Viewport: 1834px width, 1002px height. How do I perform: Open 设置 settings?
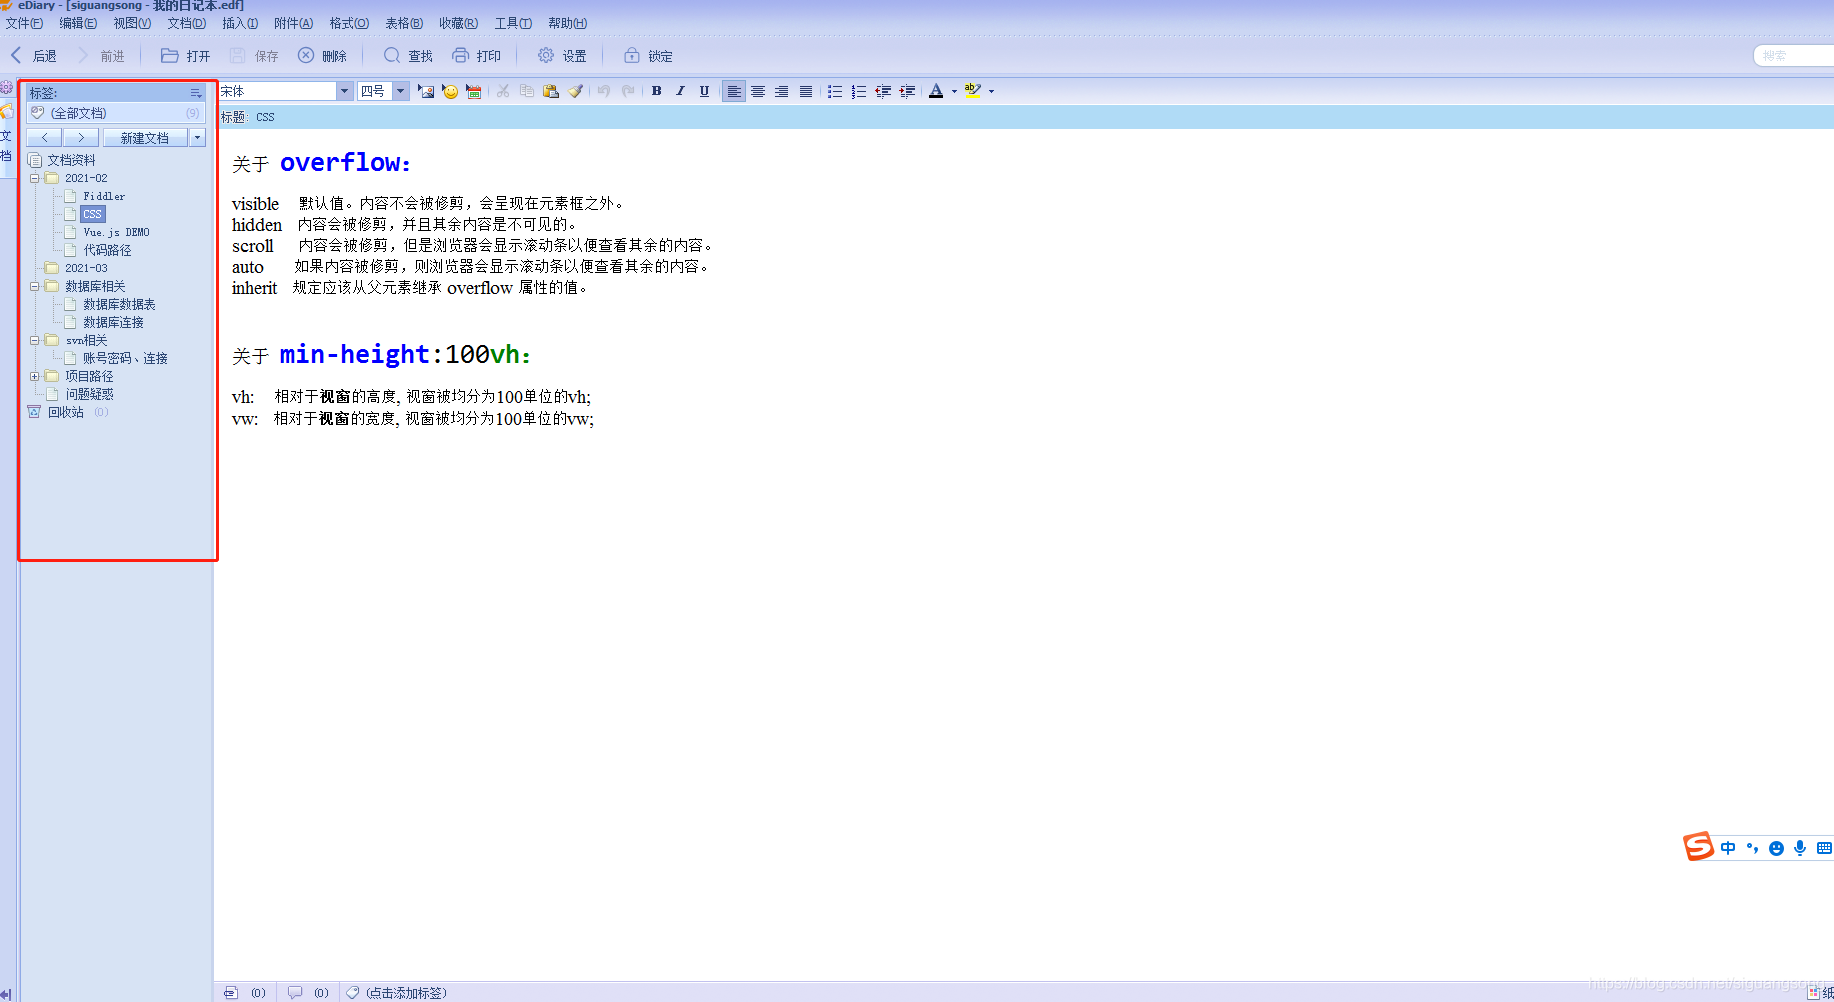click(562, 56)
